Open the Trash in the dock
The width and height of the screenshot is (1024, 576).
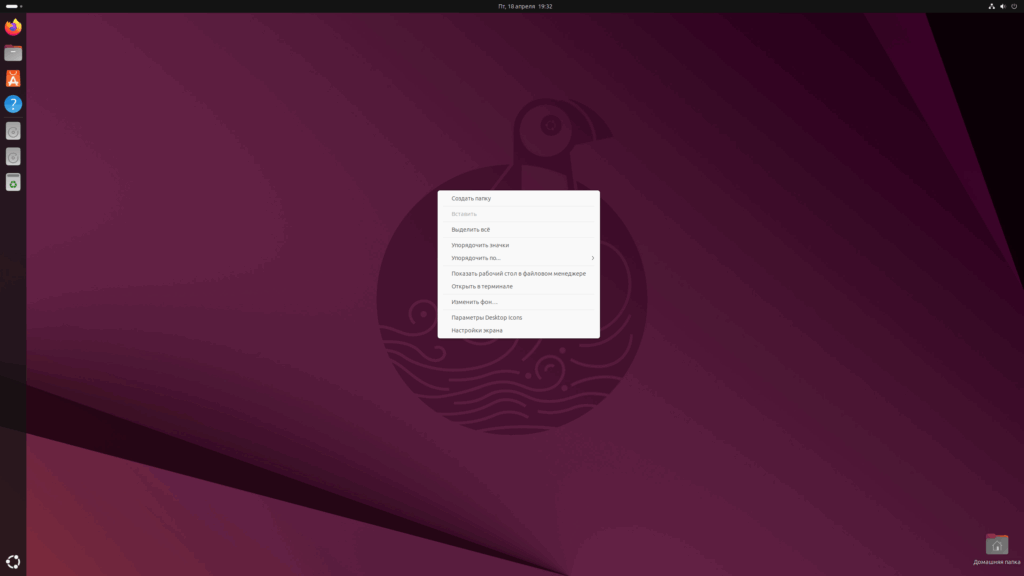pos(13,182)
